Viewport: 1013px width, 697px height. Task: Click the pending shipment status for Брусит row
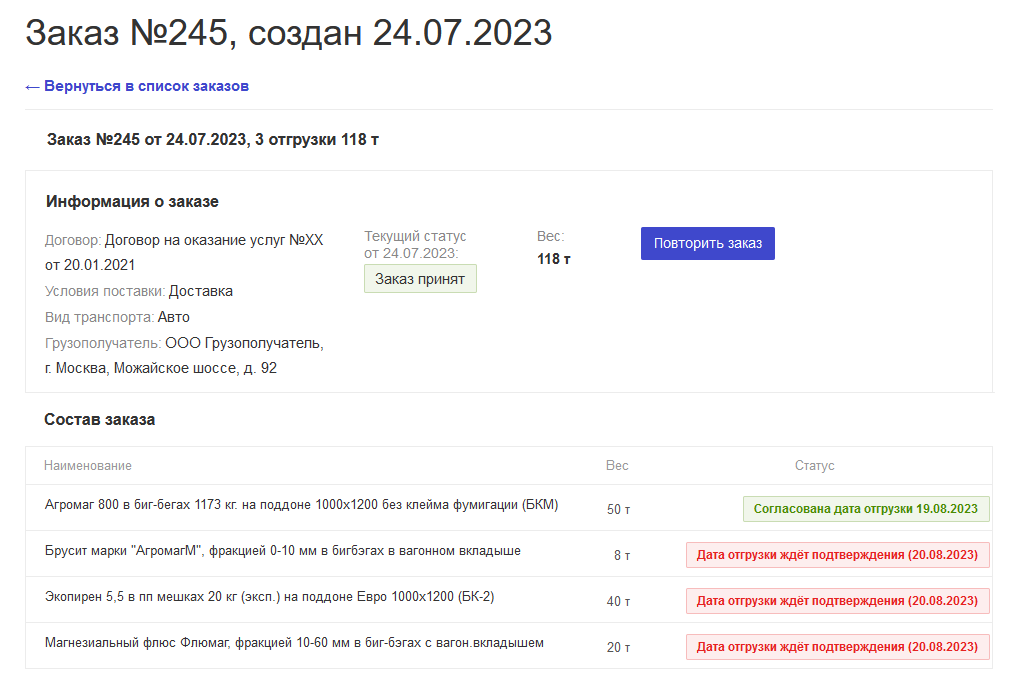[837, 555]
